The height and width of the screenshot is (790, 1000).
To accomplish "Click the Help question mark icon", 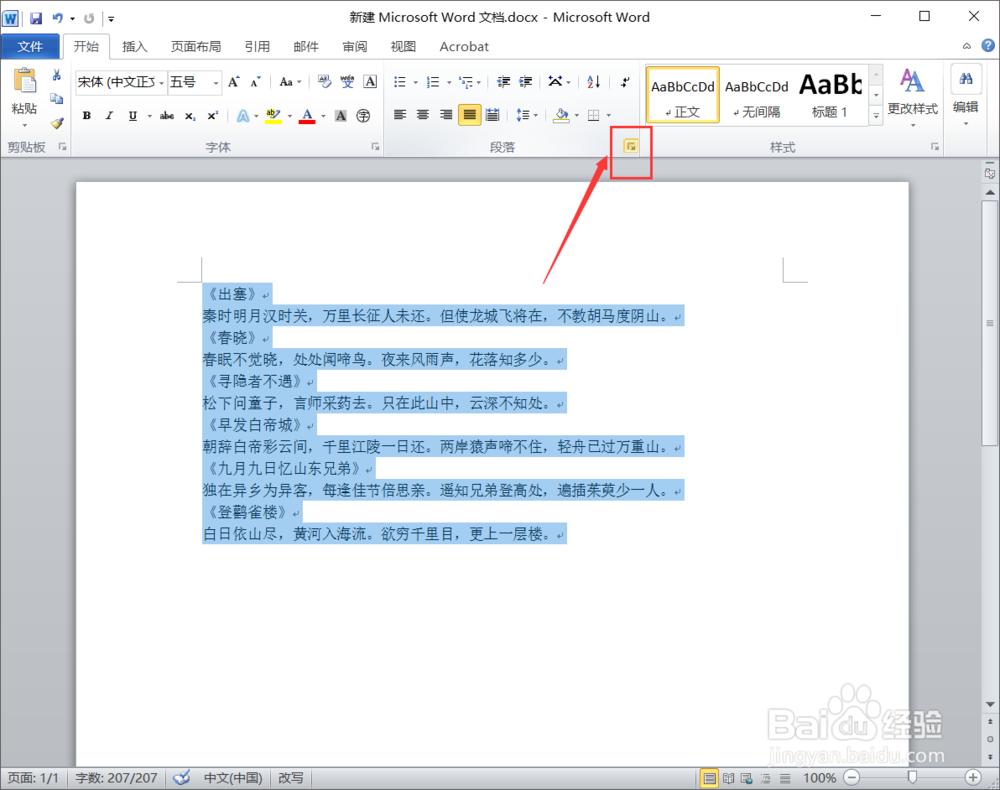I will pos(988,45).
